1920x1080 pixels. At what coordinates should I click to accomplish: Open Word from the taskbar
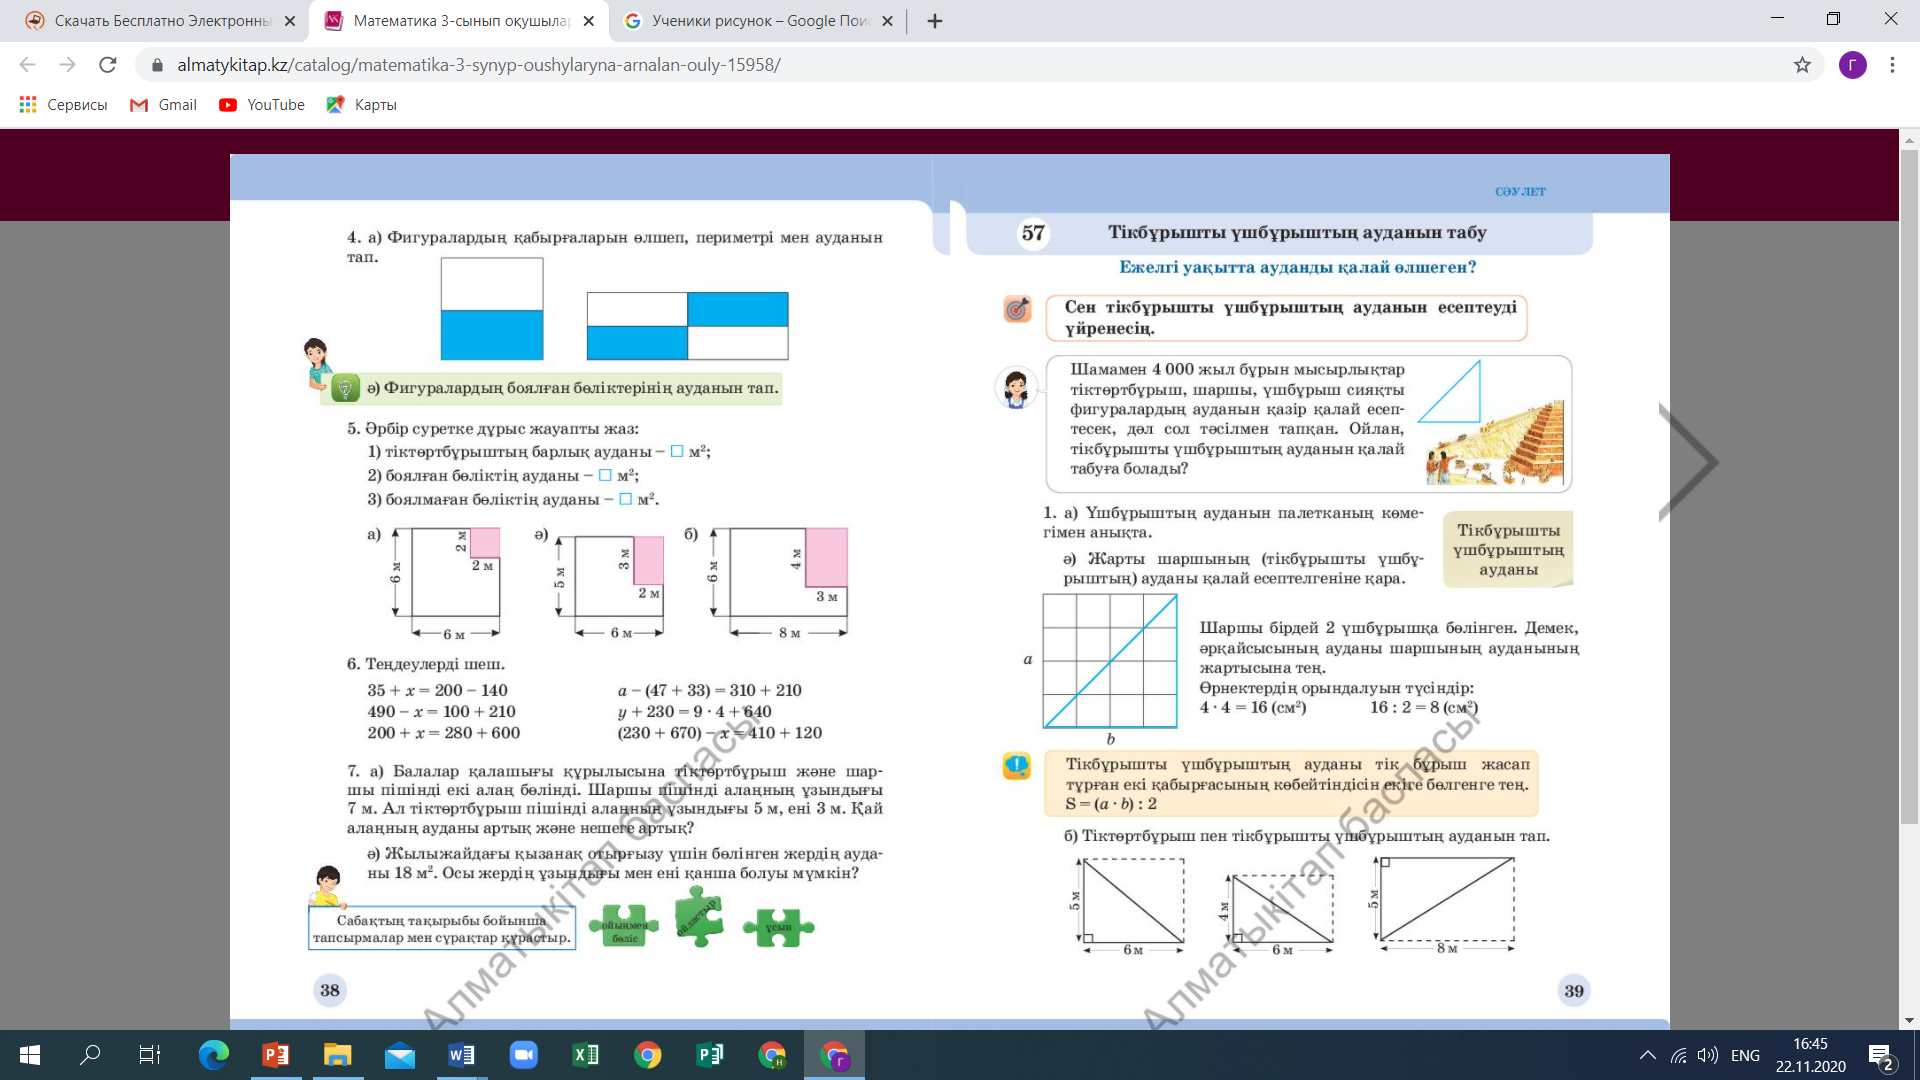click(x=462, y=1055)
